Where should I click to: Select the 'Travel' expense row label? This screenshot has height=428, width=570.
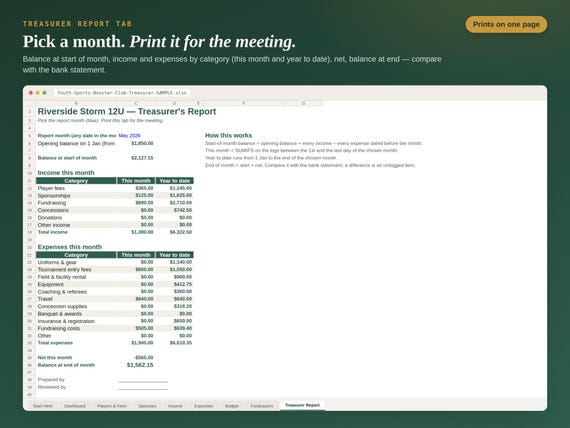tap(45, 299)
